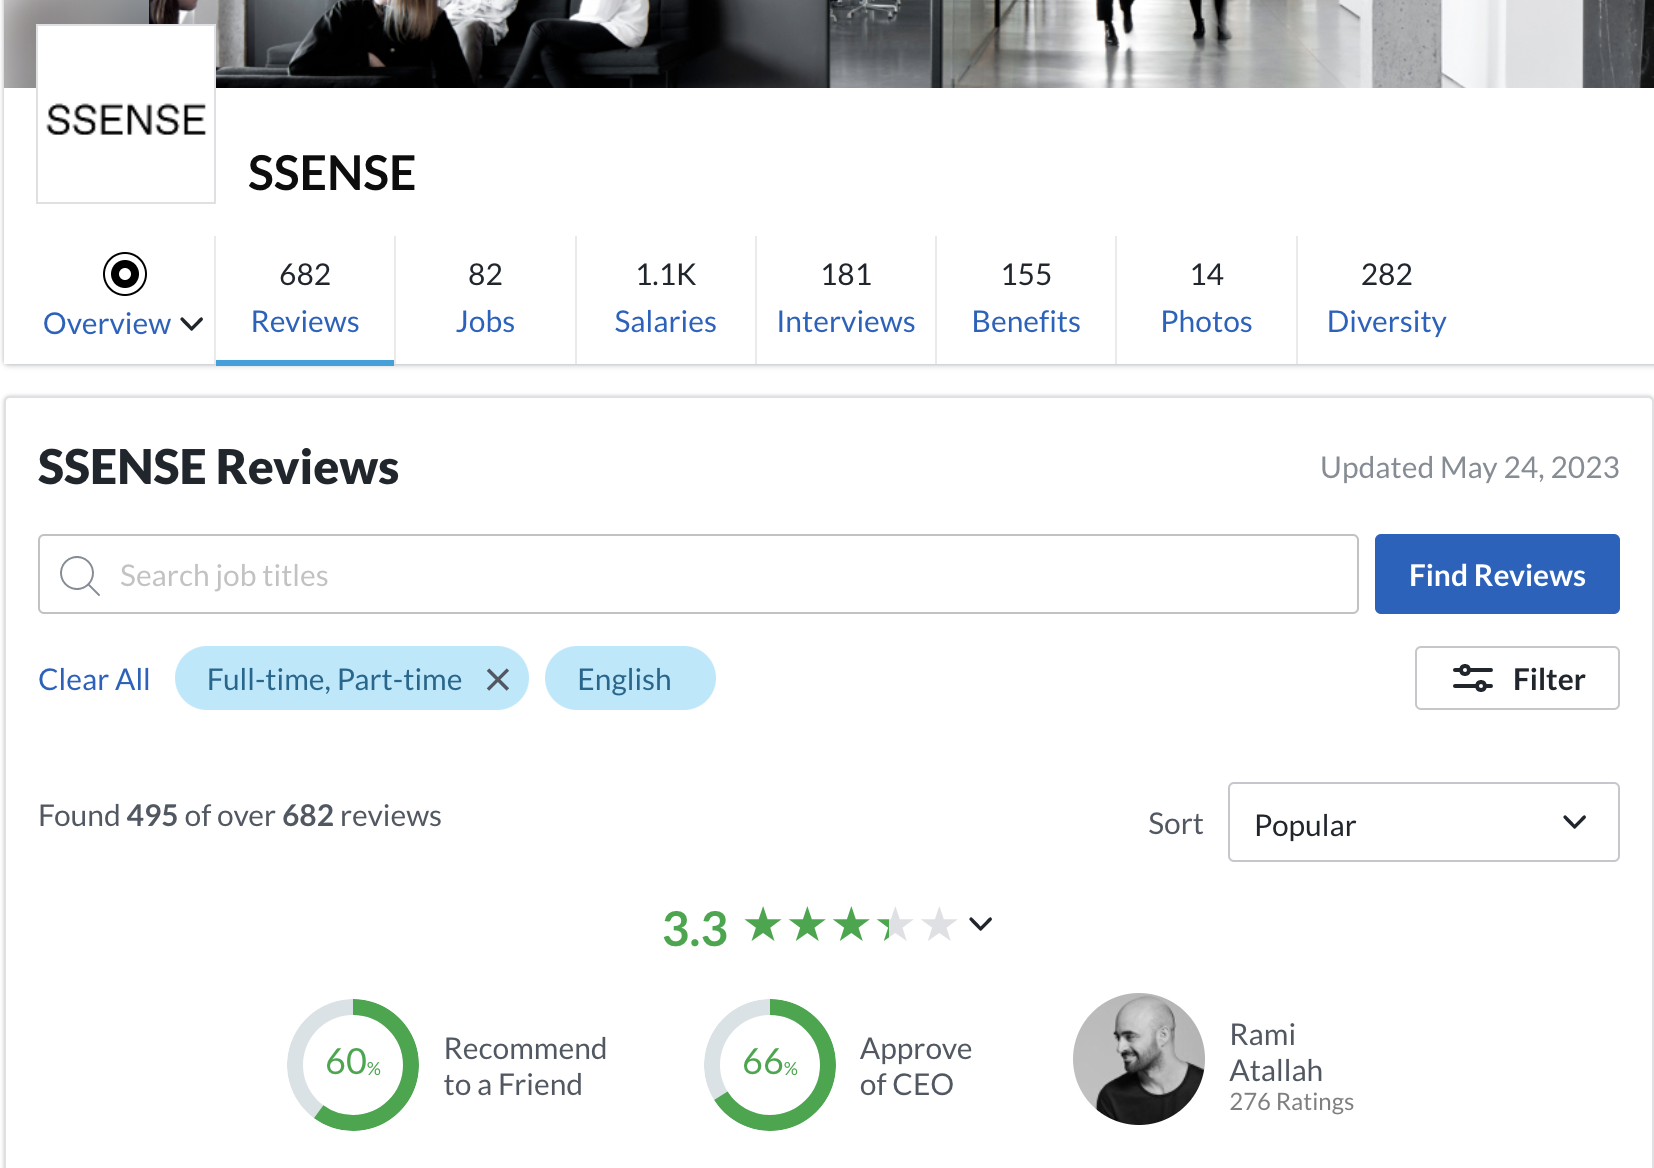Click the Rami Atallah name
The width and height of the screenshot is (1654, 1168).
tap(1276, 1052)
